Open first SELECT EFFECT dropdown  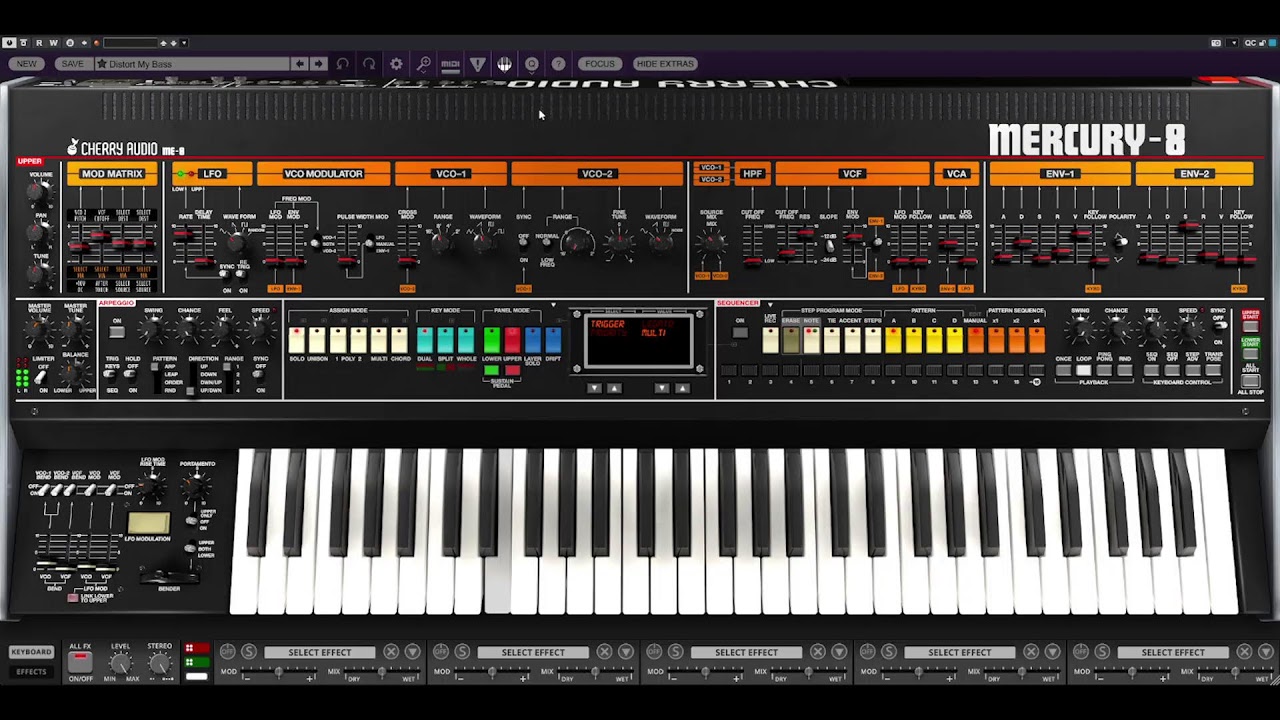click(320, 652)
